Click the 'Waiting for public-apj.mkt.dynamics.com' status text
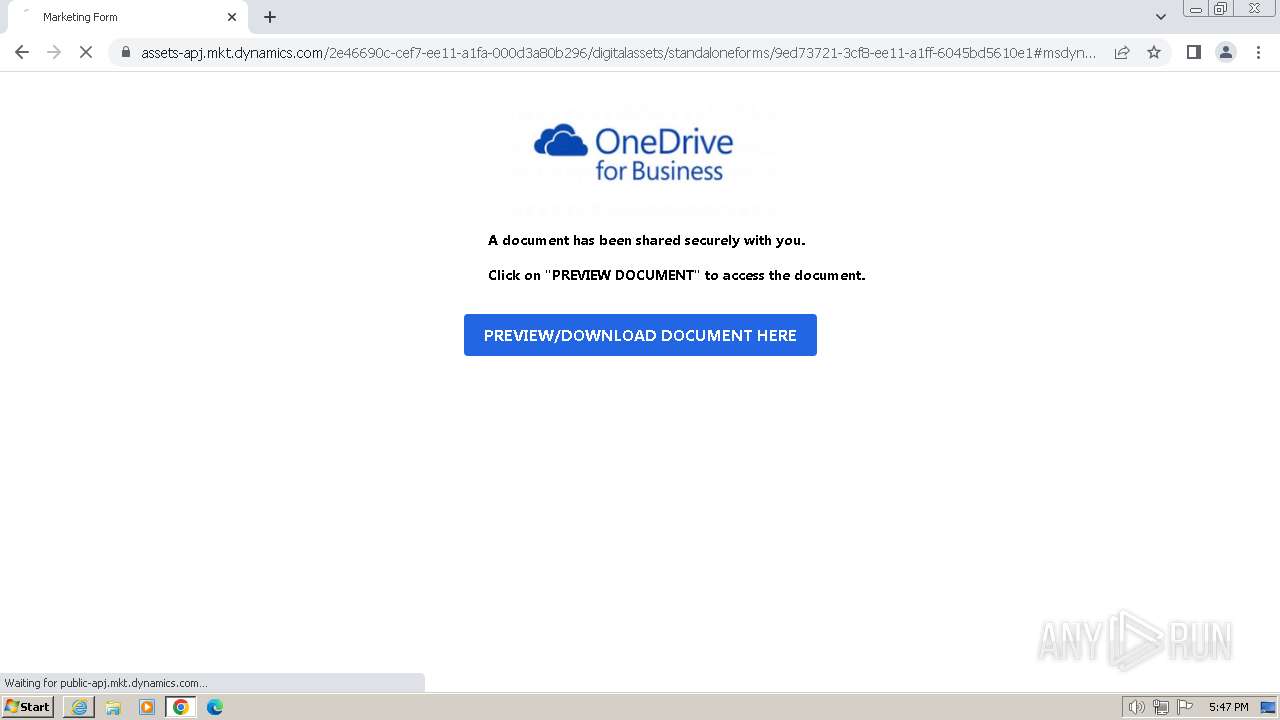 pos(106,683)
